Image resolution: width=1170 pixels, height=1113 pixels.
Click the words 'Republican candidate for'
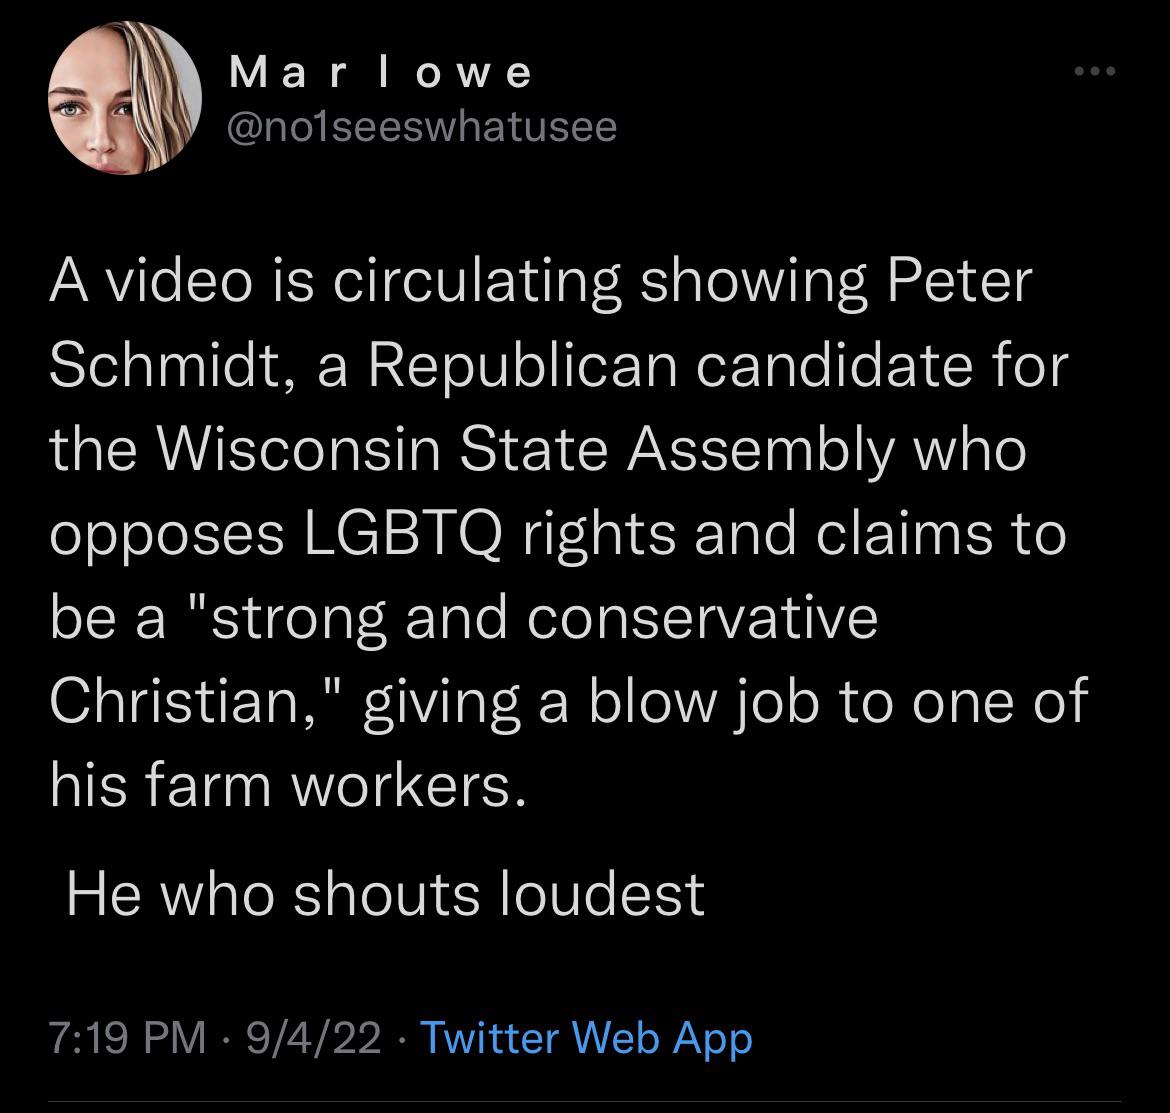coord(716,367)
